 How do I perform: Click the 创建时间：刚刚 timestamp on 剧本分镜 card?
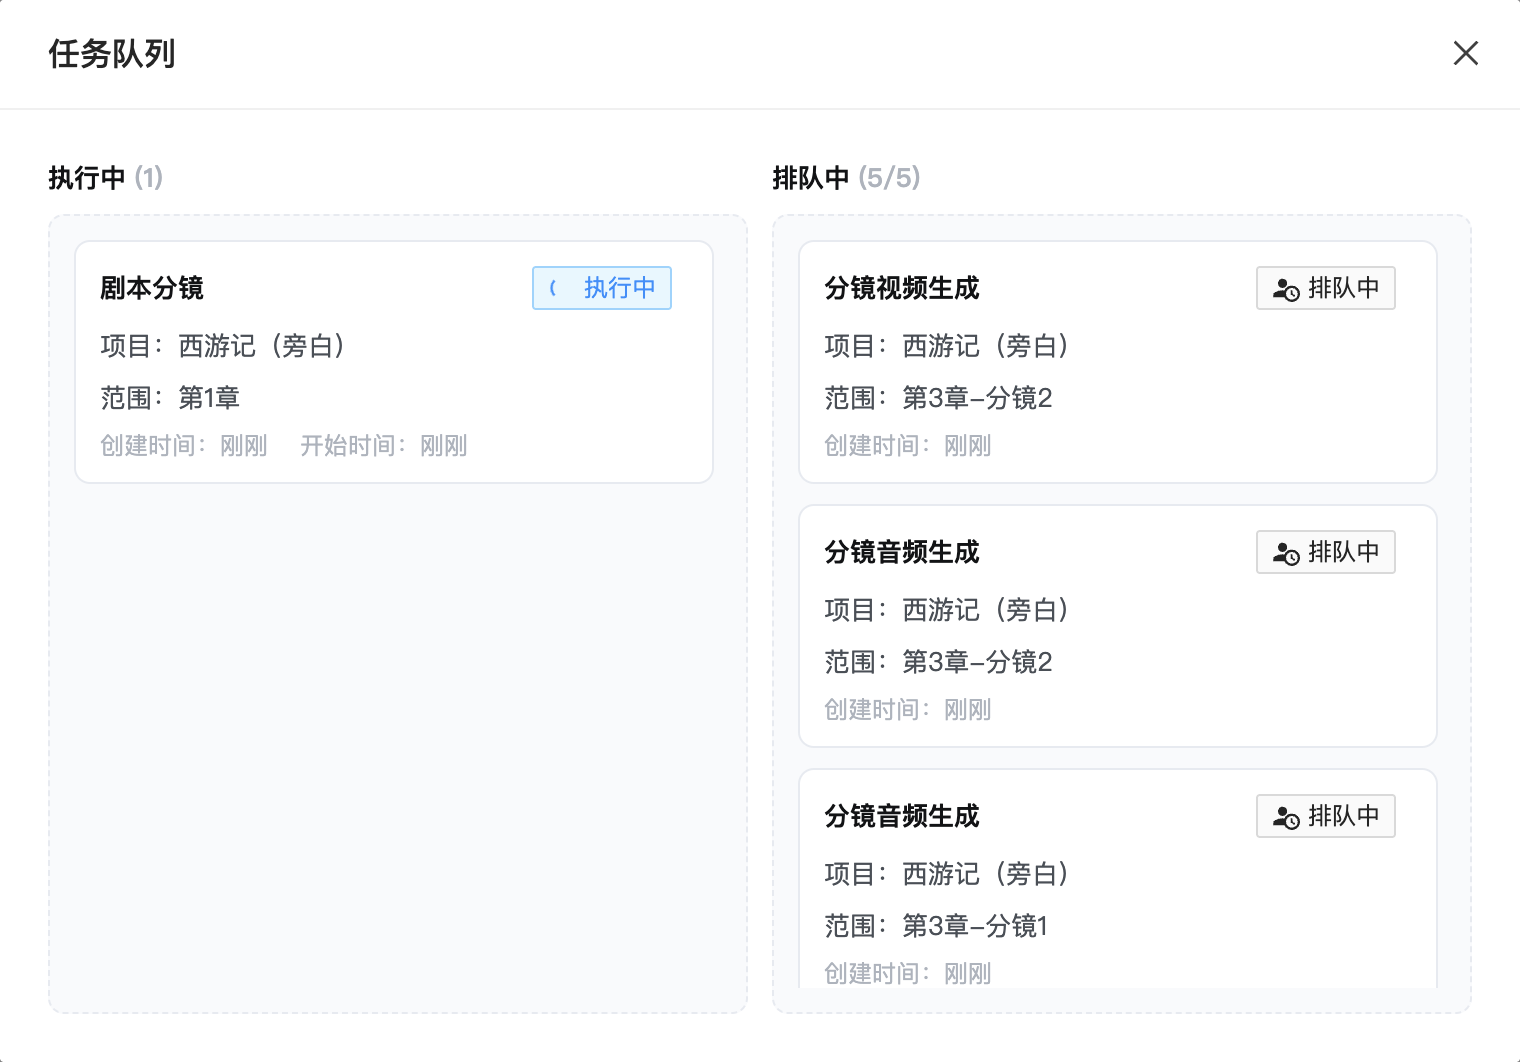pyautogui.click(x=184, y=445)
